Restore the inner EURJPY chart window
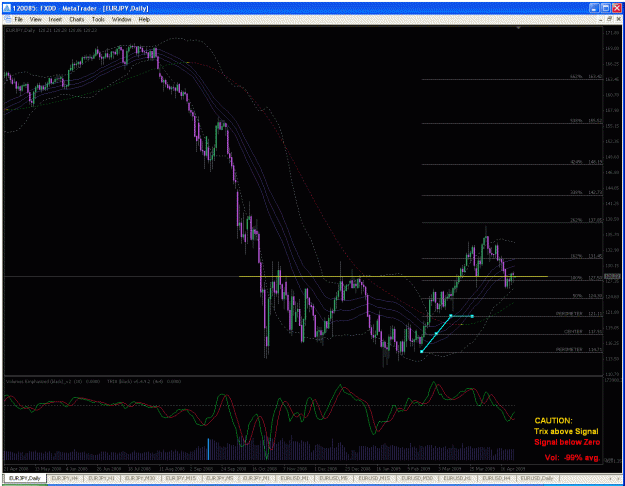This screenshot has width=625, height=486. 609,19
